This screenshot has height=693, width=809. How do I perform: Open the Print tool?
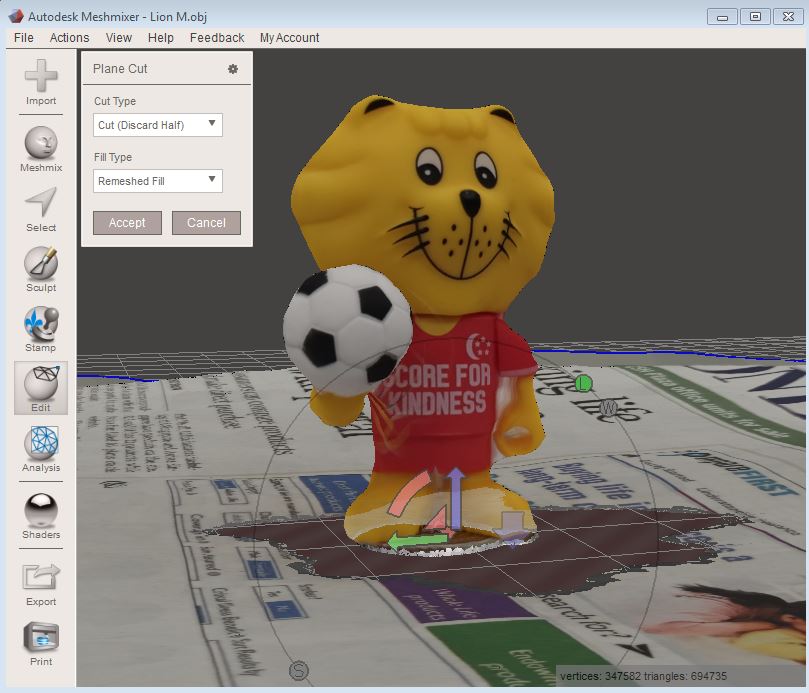point(41,644)
